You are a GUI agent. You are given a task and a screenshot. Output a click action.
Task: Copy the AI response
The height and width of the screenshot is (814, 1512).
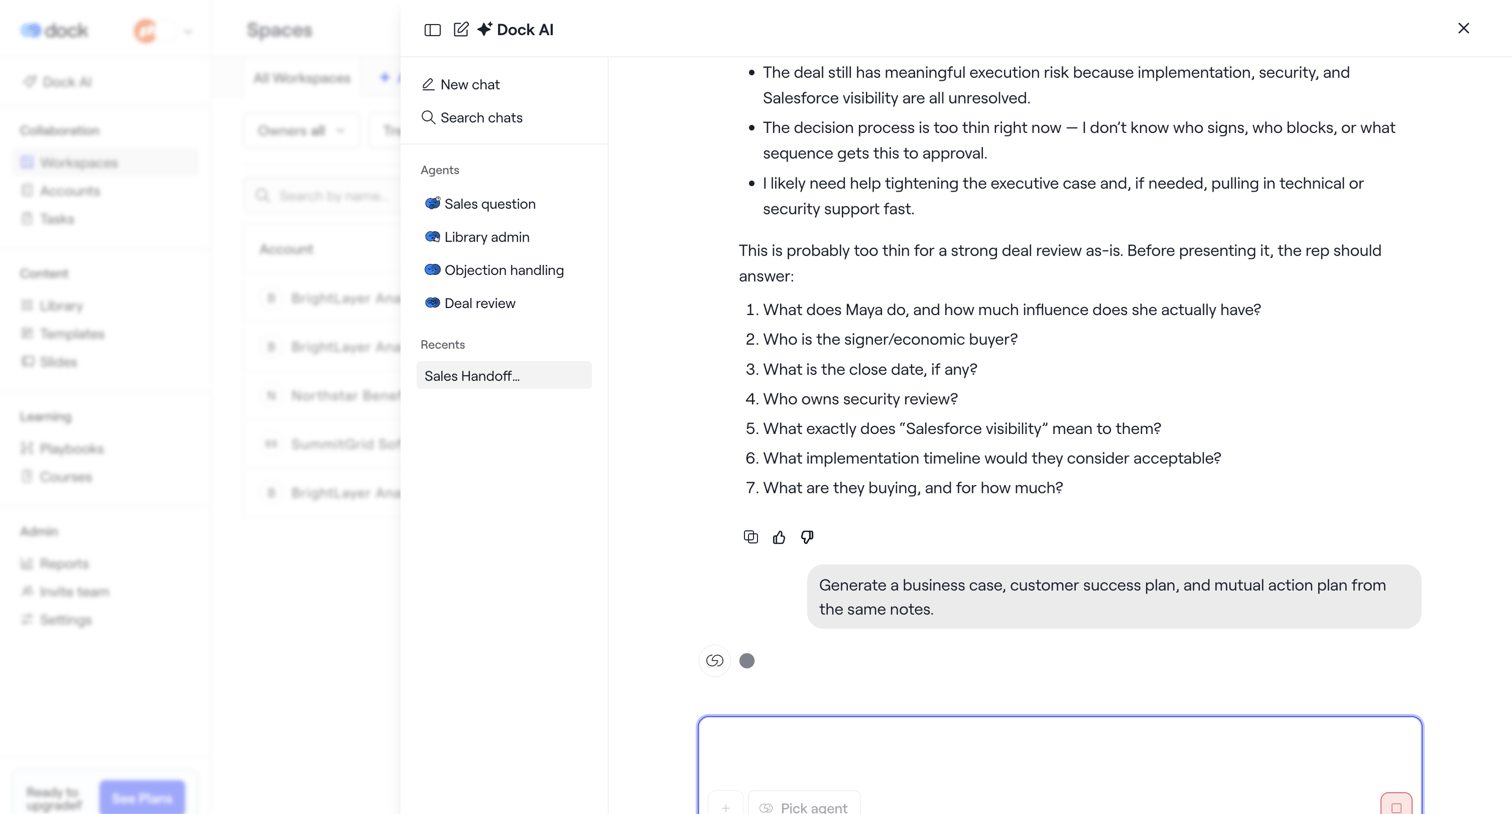pos(751,537)
